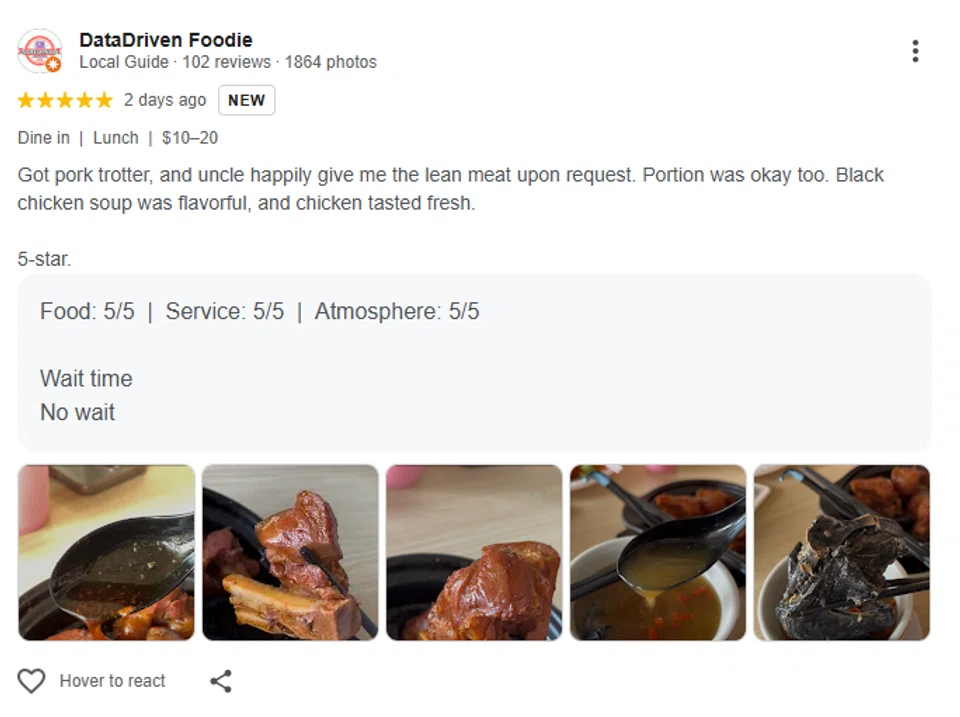View the third photo of braised pork trotter

pyautogui.click(x=474, y=552)
